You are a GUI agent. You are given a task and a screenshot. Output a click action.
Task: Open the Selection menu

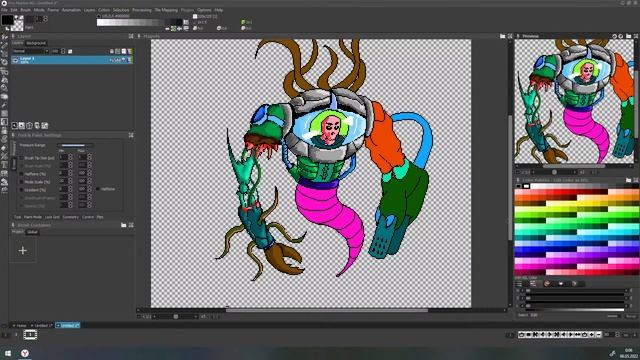[x=121, y=10]
